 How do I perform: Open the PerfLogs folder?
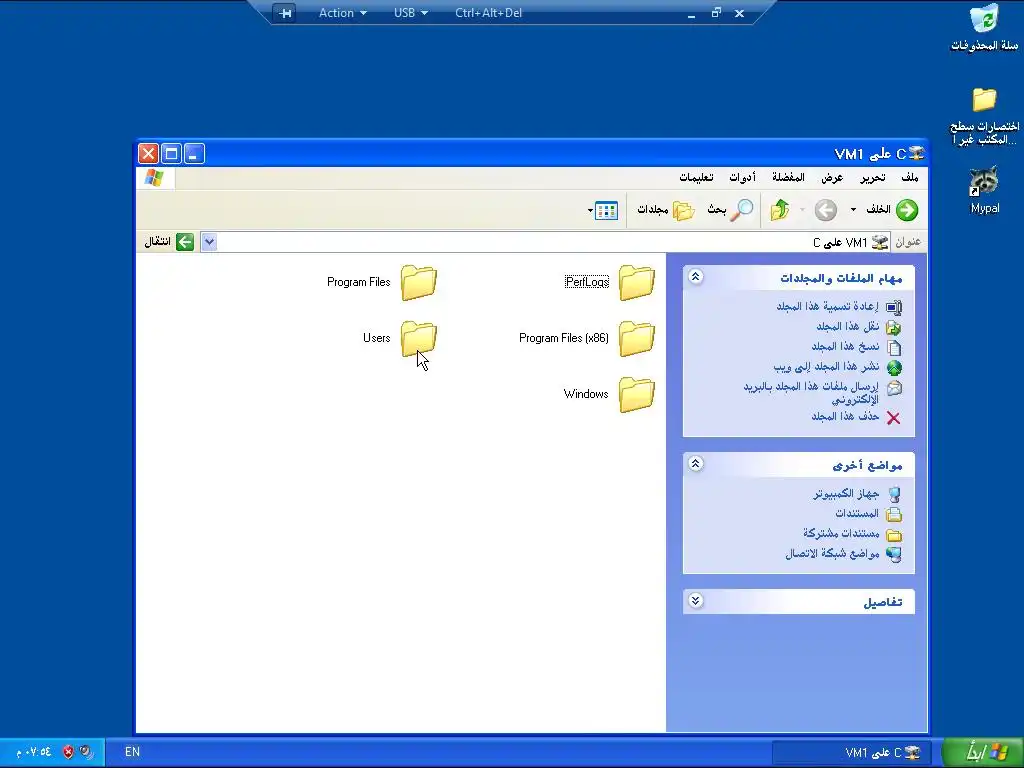637,282
